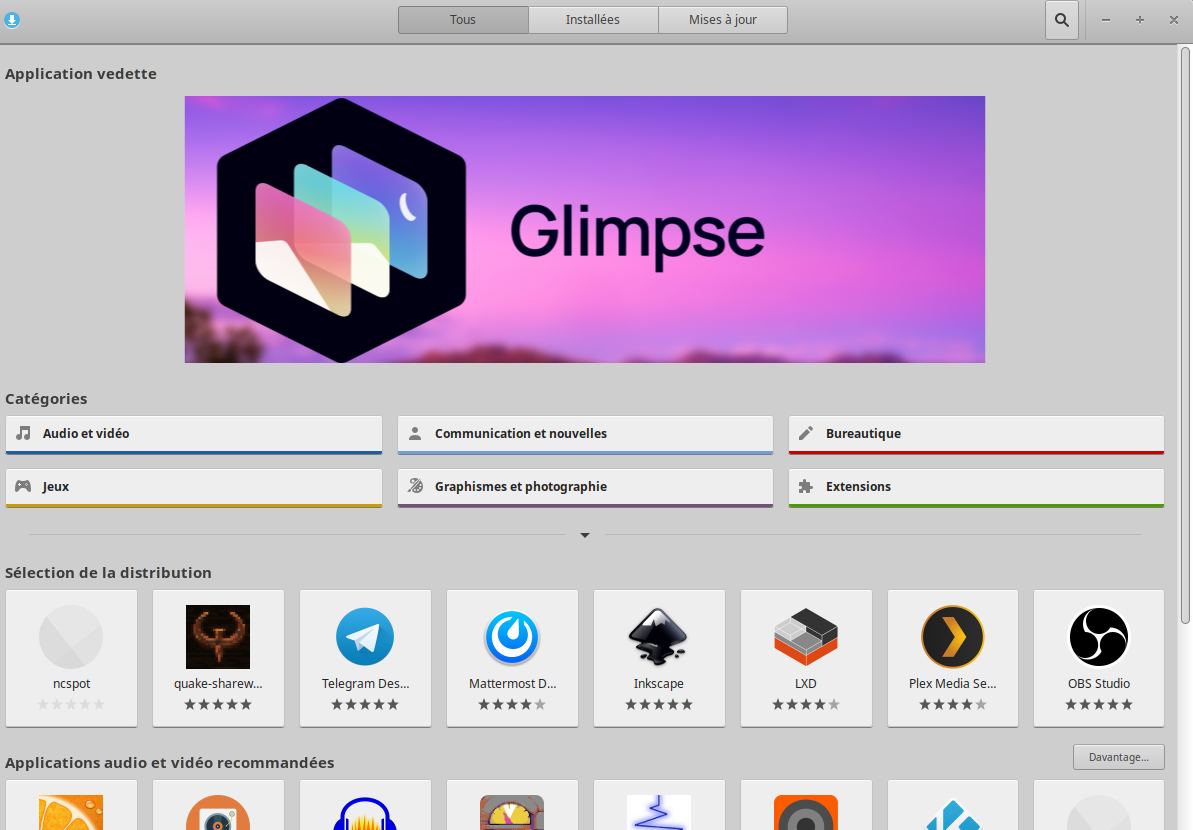Open the Jeux category

pos(194,488)
